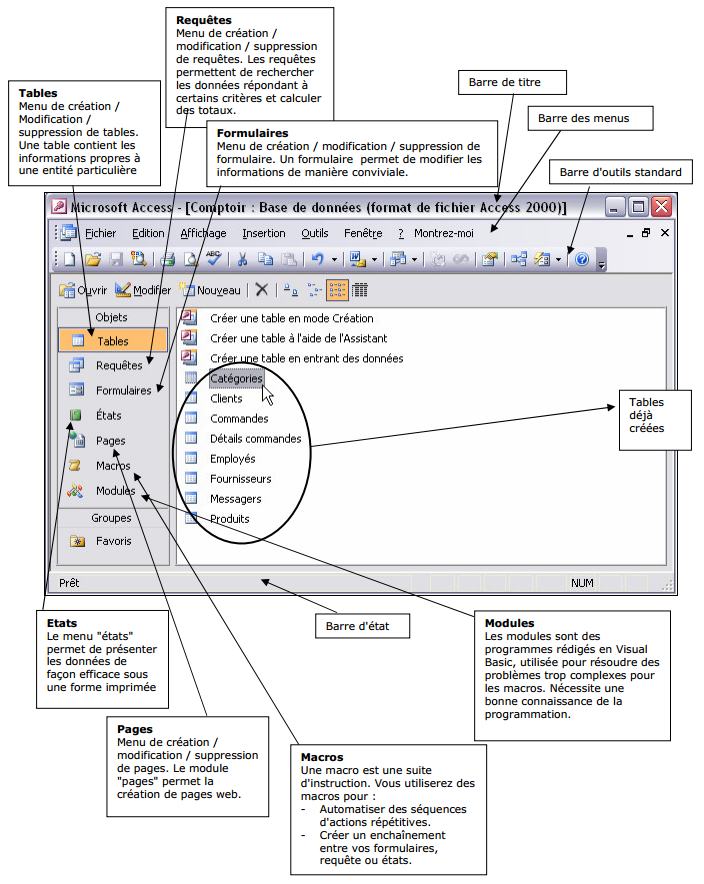
Task: Expand the New Object dropdown arrow
Action: pos(558,259)
